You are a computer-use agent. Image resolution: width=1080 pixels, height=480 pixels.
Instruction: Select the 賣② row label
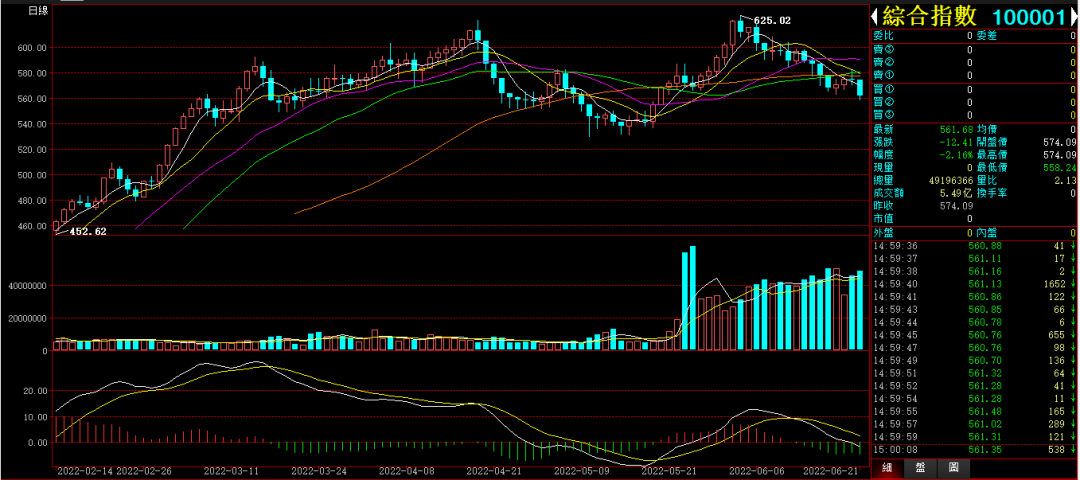point(882,62)
